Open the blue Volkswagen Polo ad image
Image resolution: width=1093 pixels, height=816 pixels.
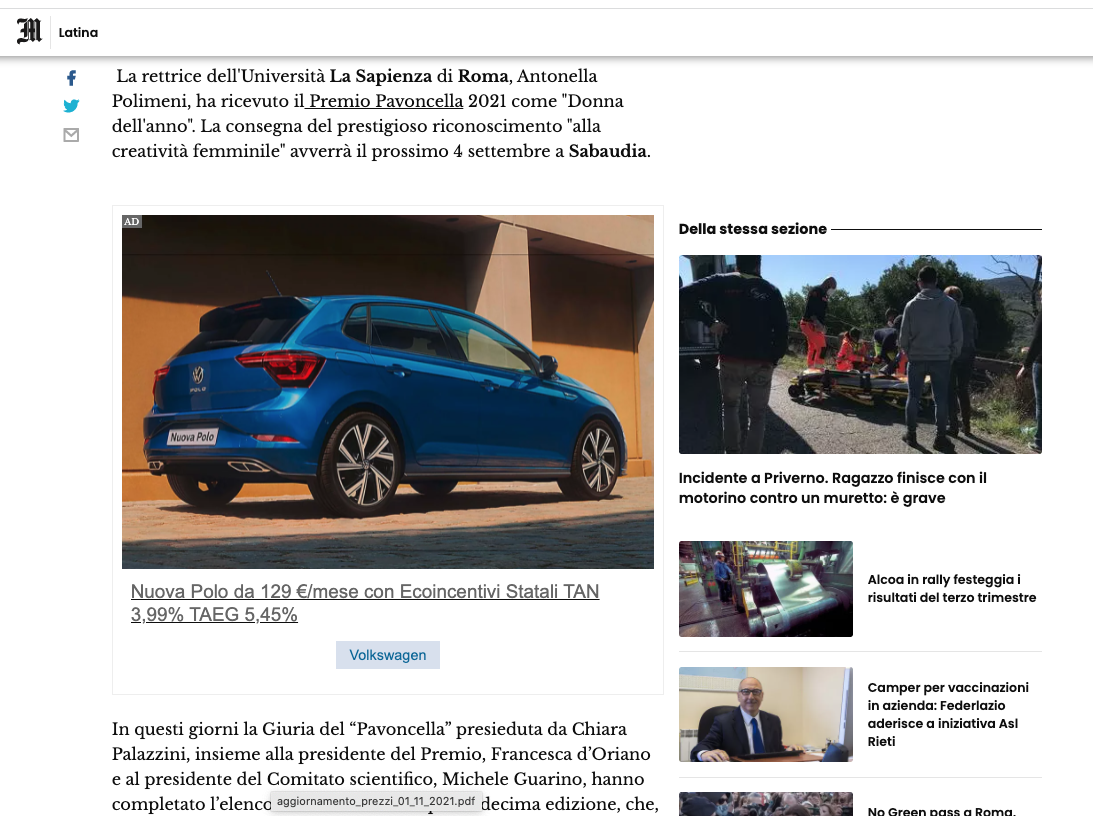(388, 392)
